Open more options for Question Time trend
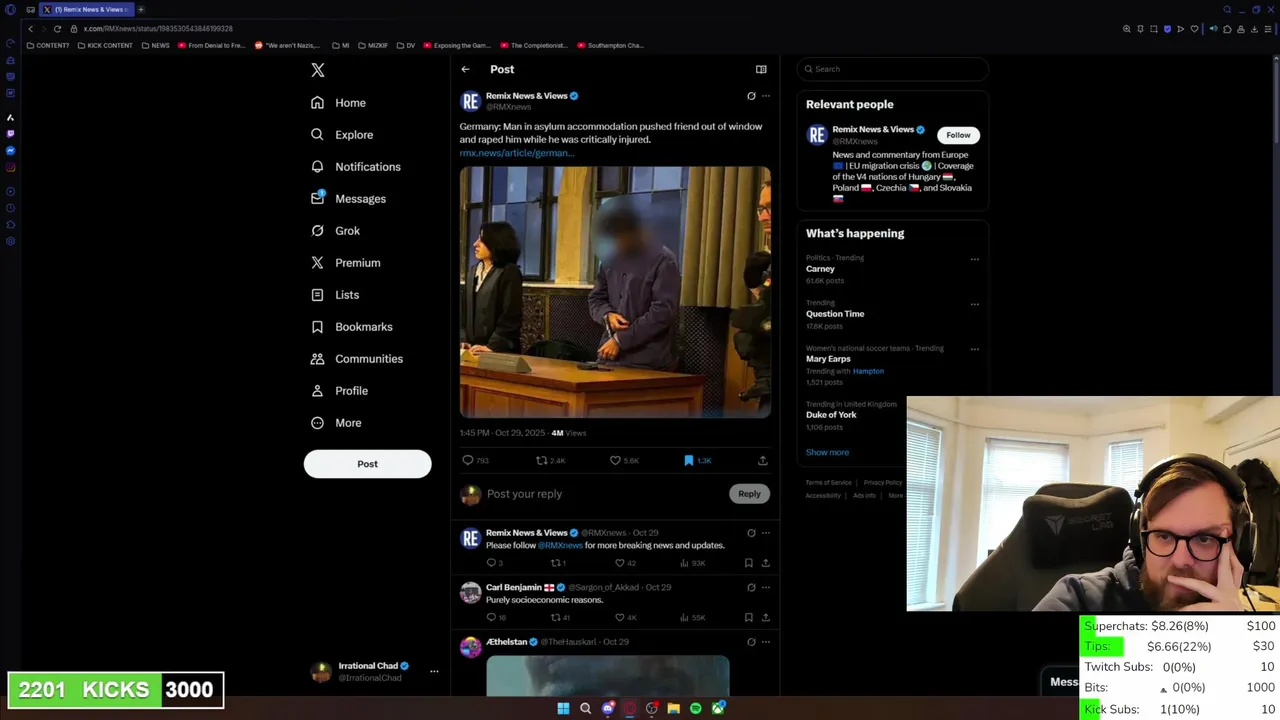 point(974,304)
